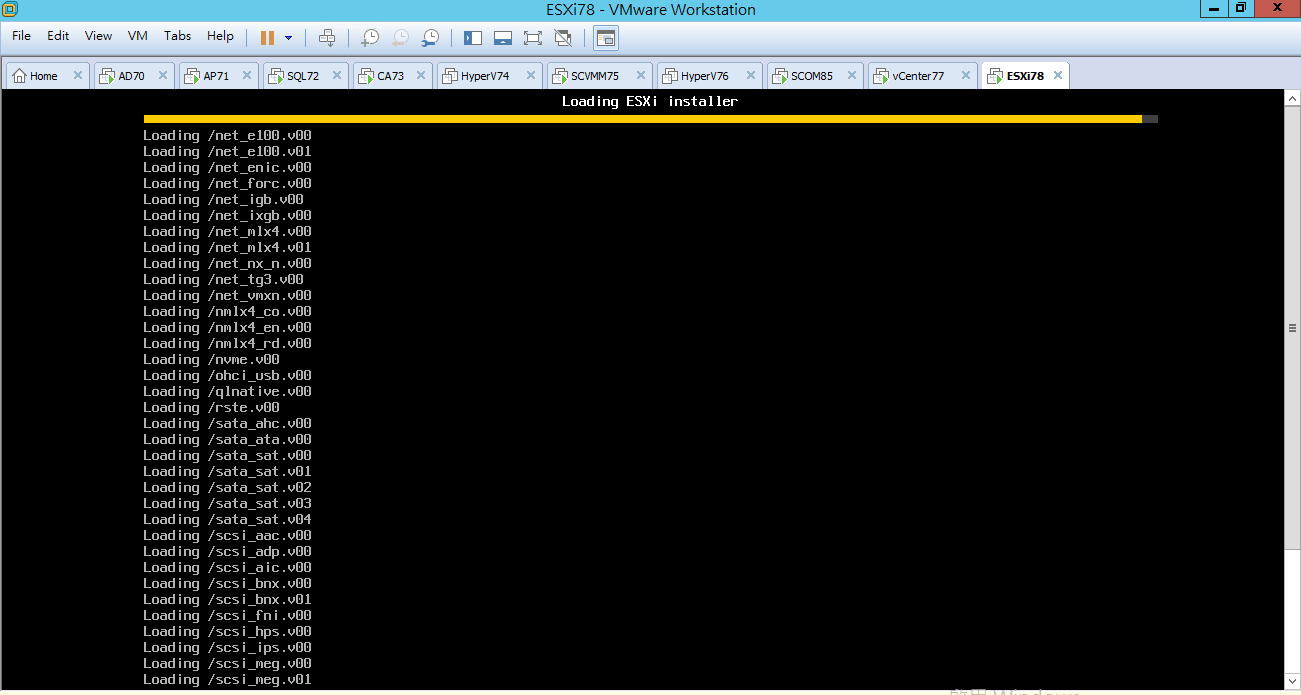Click the Pause/Suspend VM button
The width and height of the screenshot is (1301, 695).
coord(267,38)
